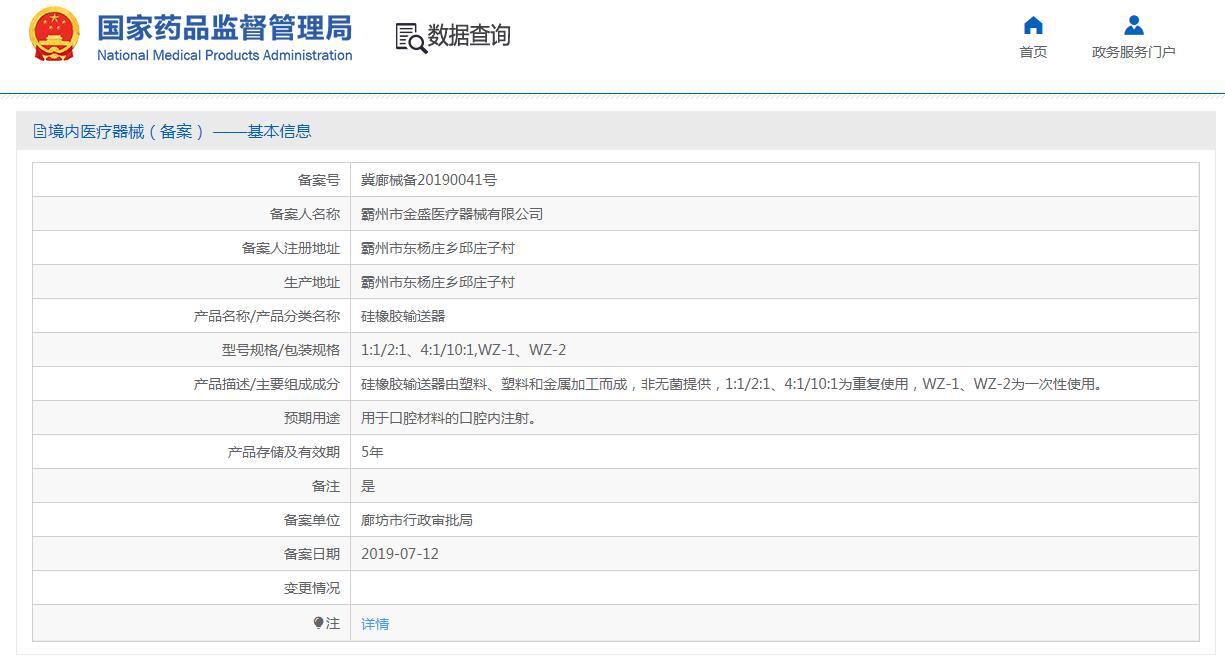The height and width of the screenshot is (670, 1225).
Task: Go to 首页 text link
Action: [1033, 52]
